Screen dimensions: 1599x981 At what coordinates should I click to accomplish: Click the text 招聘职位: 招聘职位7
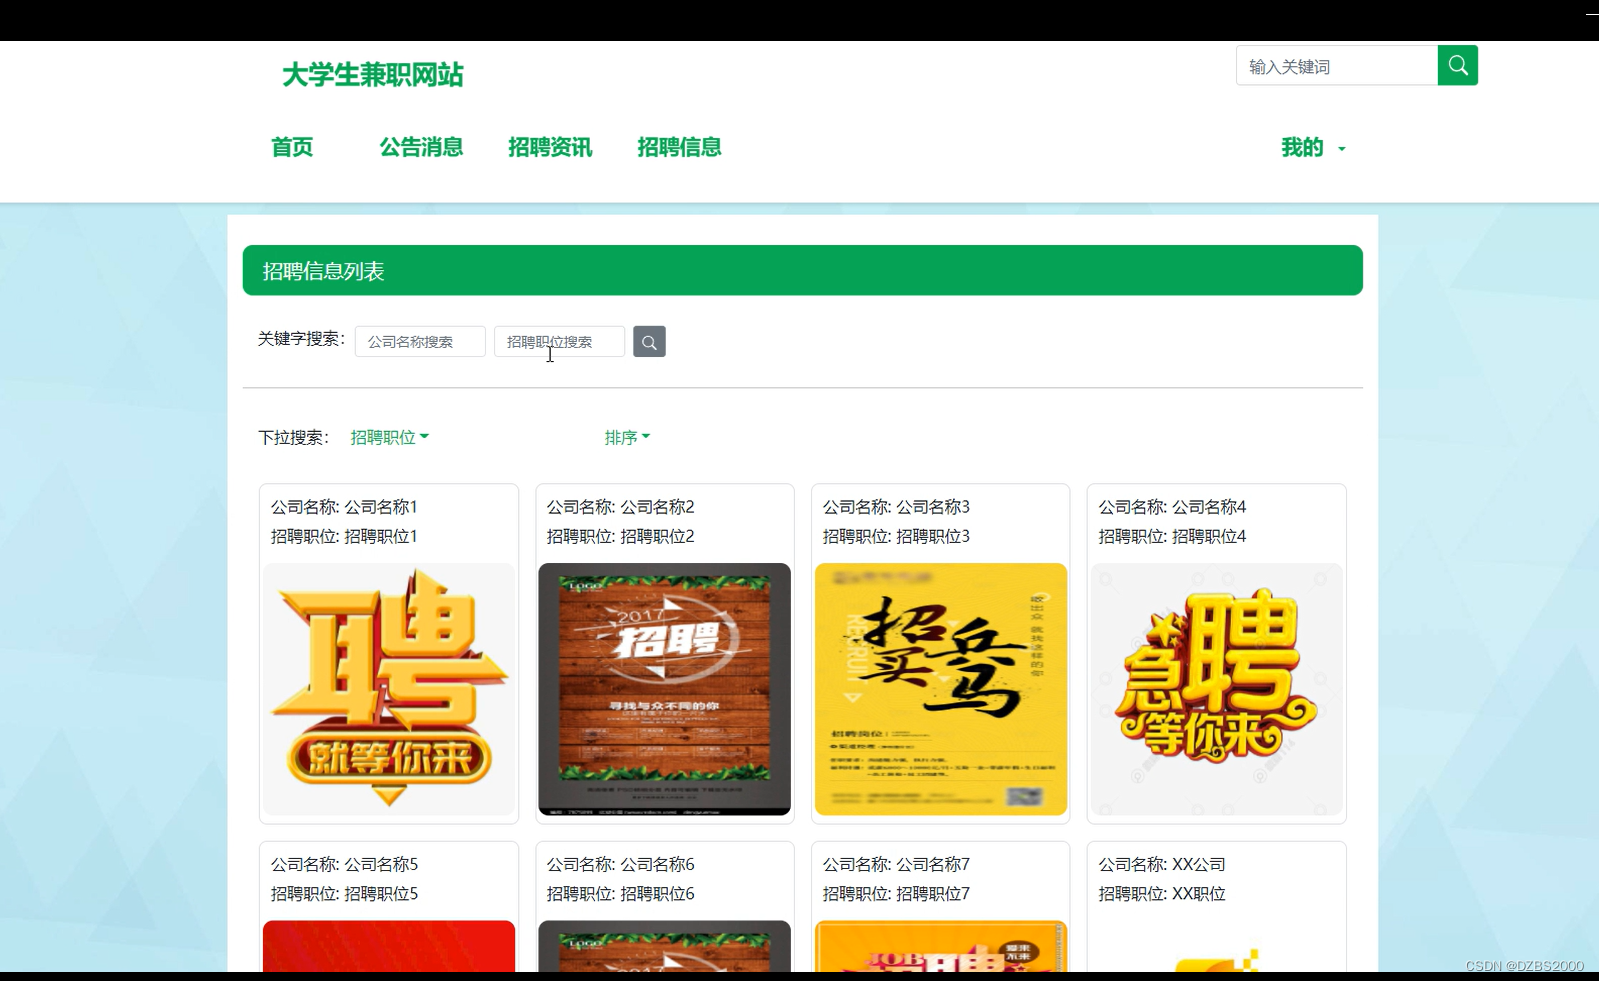coord(896,894)
